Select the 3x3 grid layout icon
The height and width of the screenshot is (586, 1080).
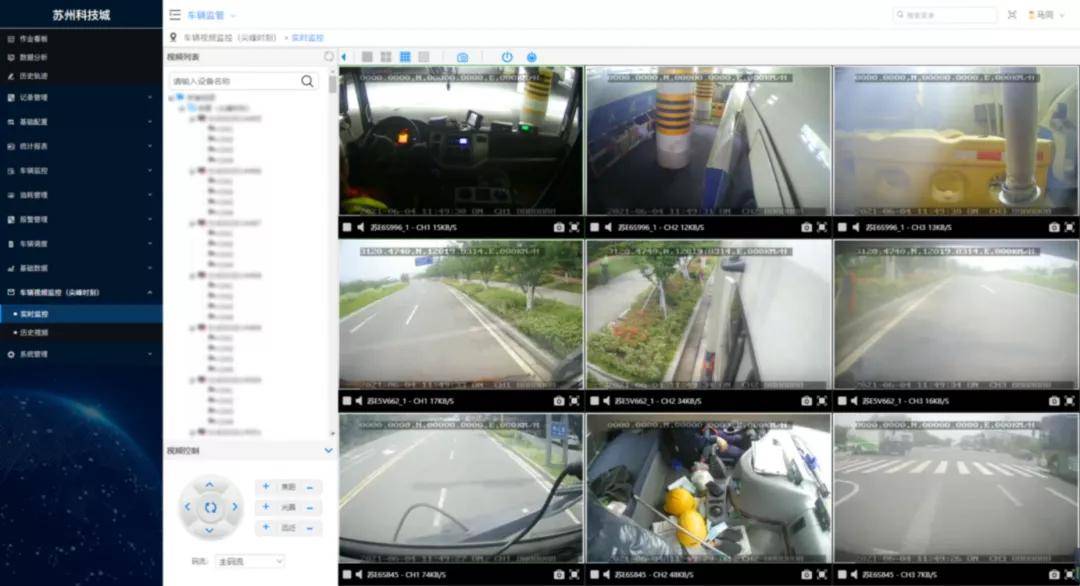pos(405,57)
